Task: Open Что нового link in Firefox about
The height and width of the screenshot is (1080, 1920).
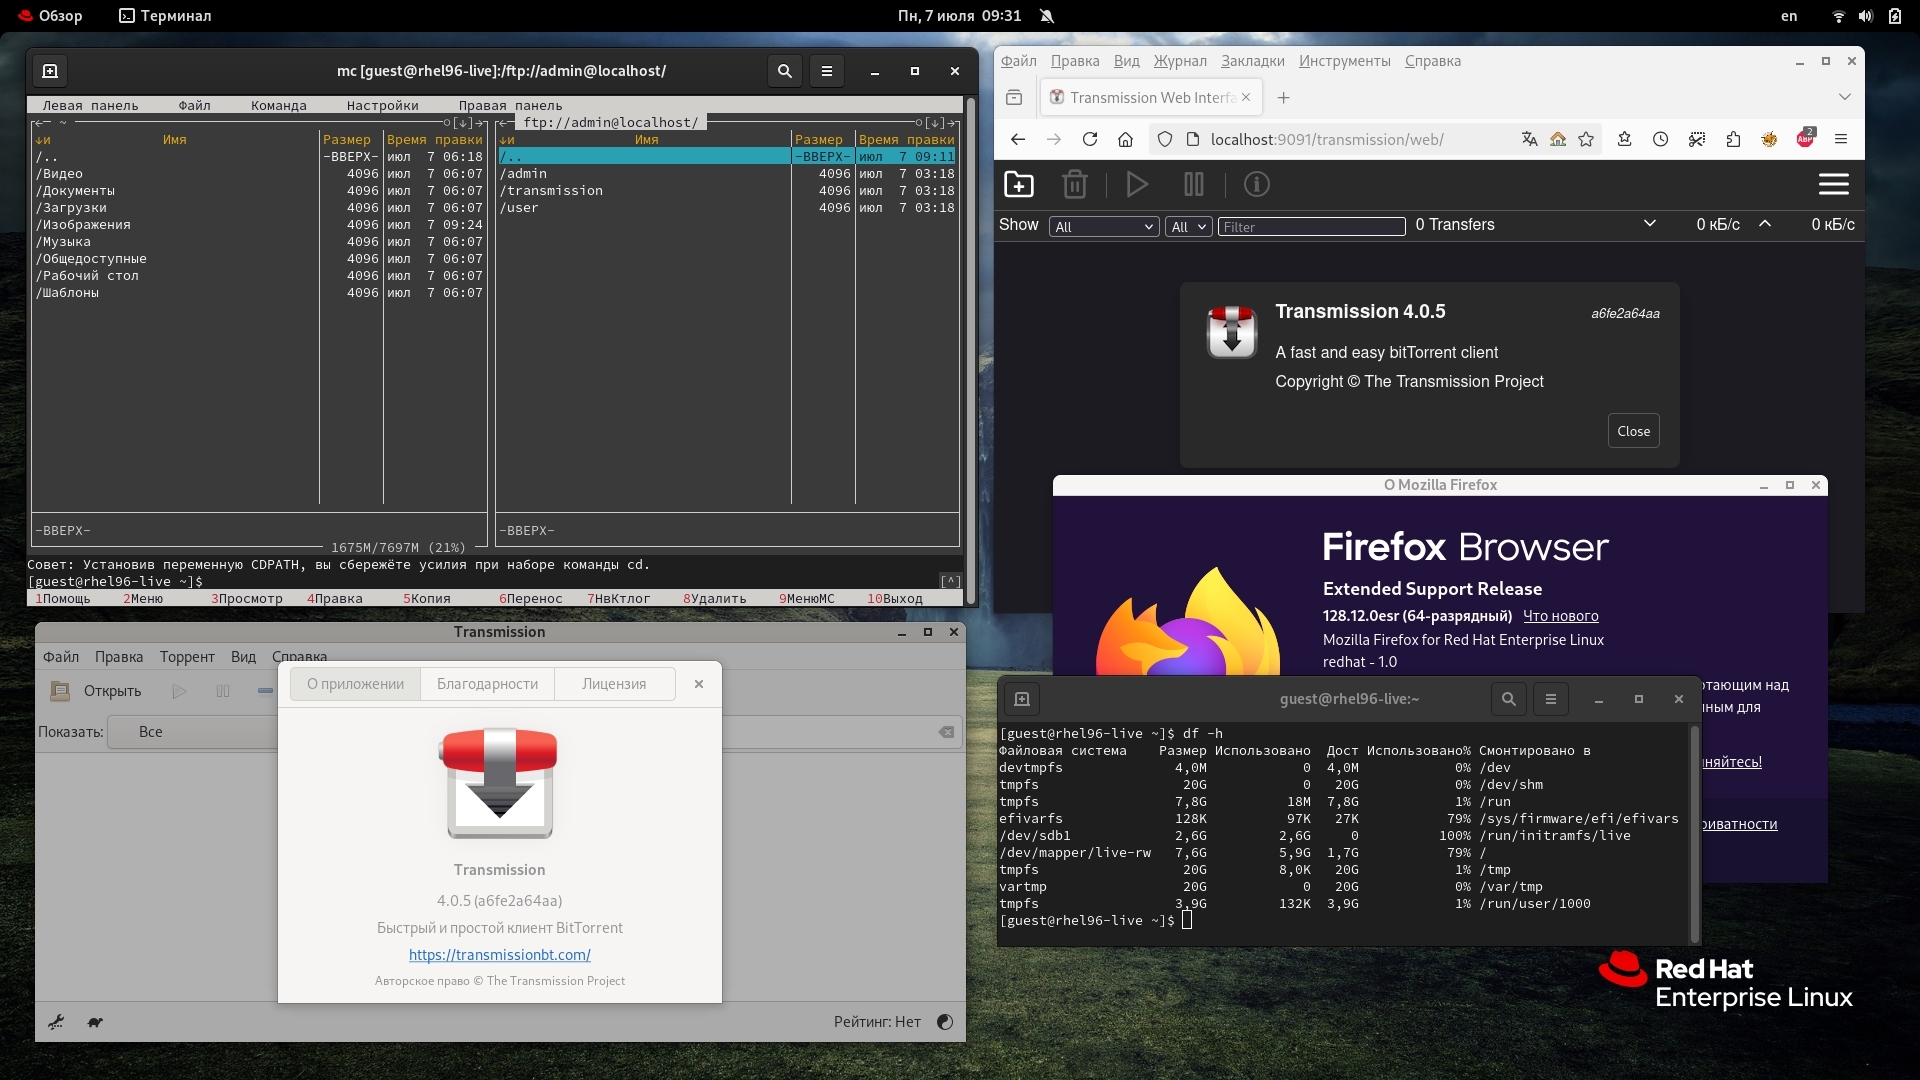Action: [1560, 616]
